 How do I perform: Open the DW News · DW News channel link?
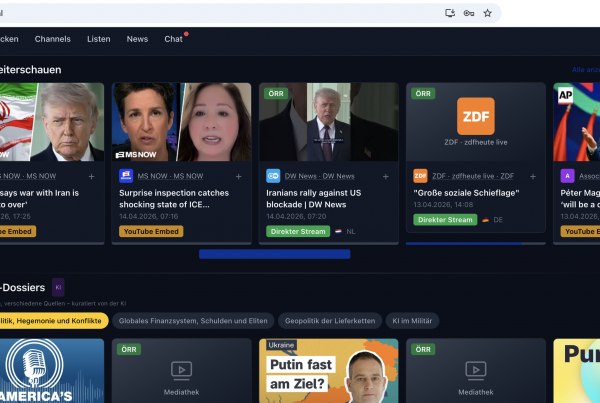click(320, 176)
